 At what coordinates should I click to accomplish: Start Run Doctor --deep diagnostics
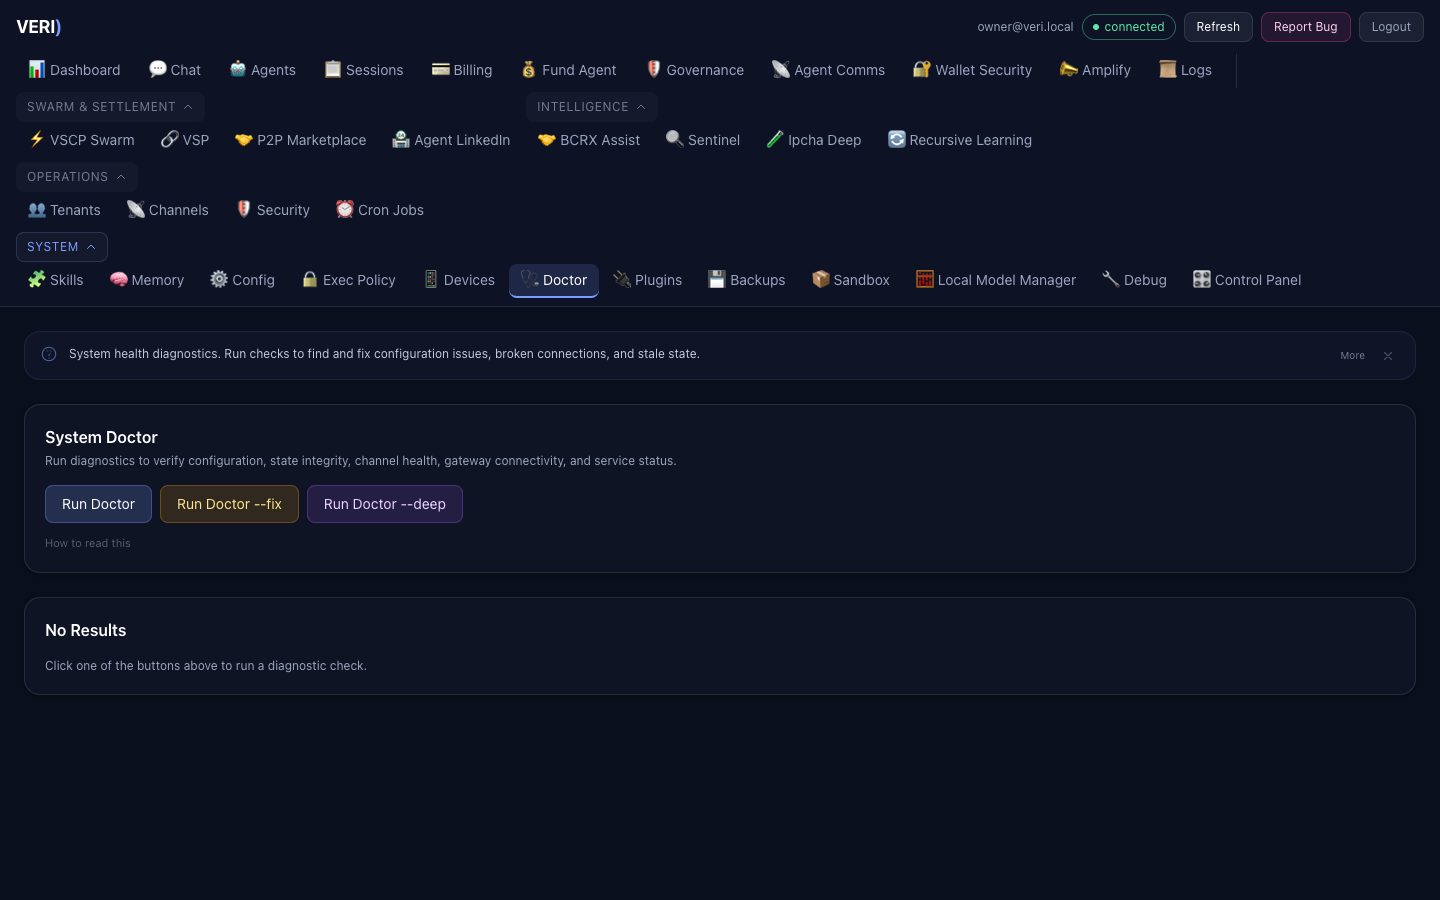[384, 504]
